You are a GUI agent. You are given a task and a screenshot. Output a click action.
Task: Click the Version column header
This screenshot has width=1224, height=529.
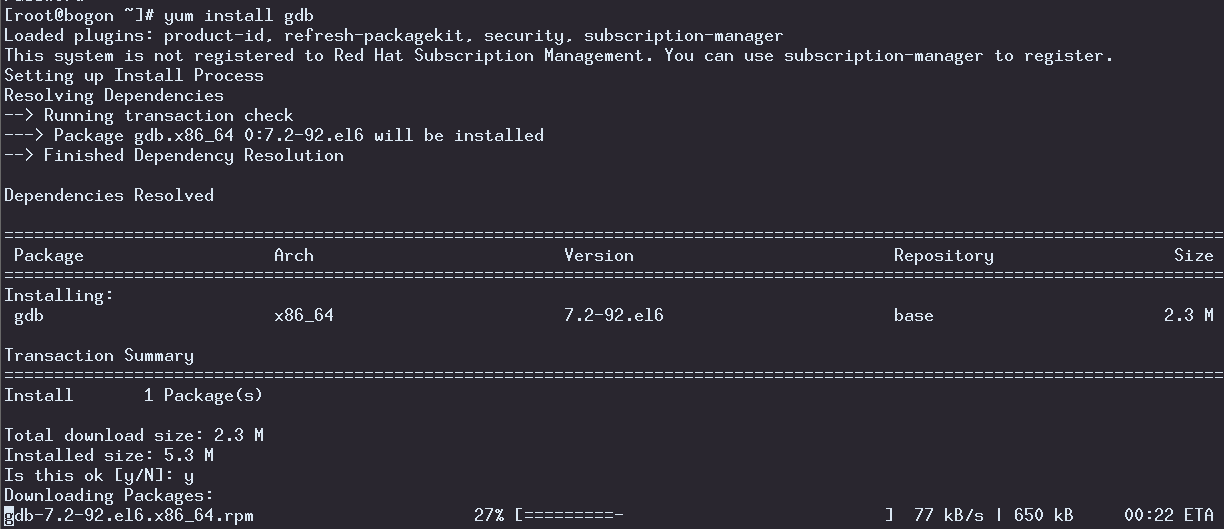pos(599,256)
